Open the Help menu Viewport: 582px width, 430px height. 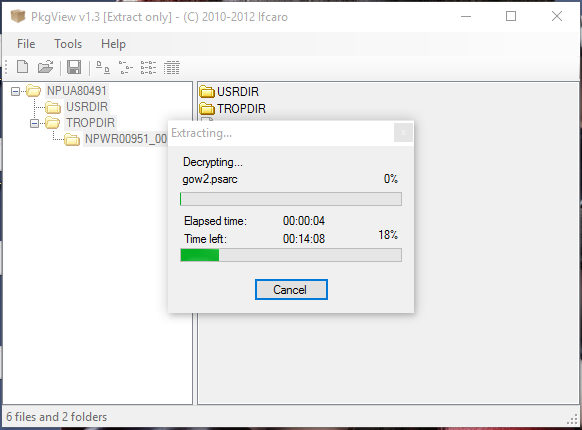[113, 44]
